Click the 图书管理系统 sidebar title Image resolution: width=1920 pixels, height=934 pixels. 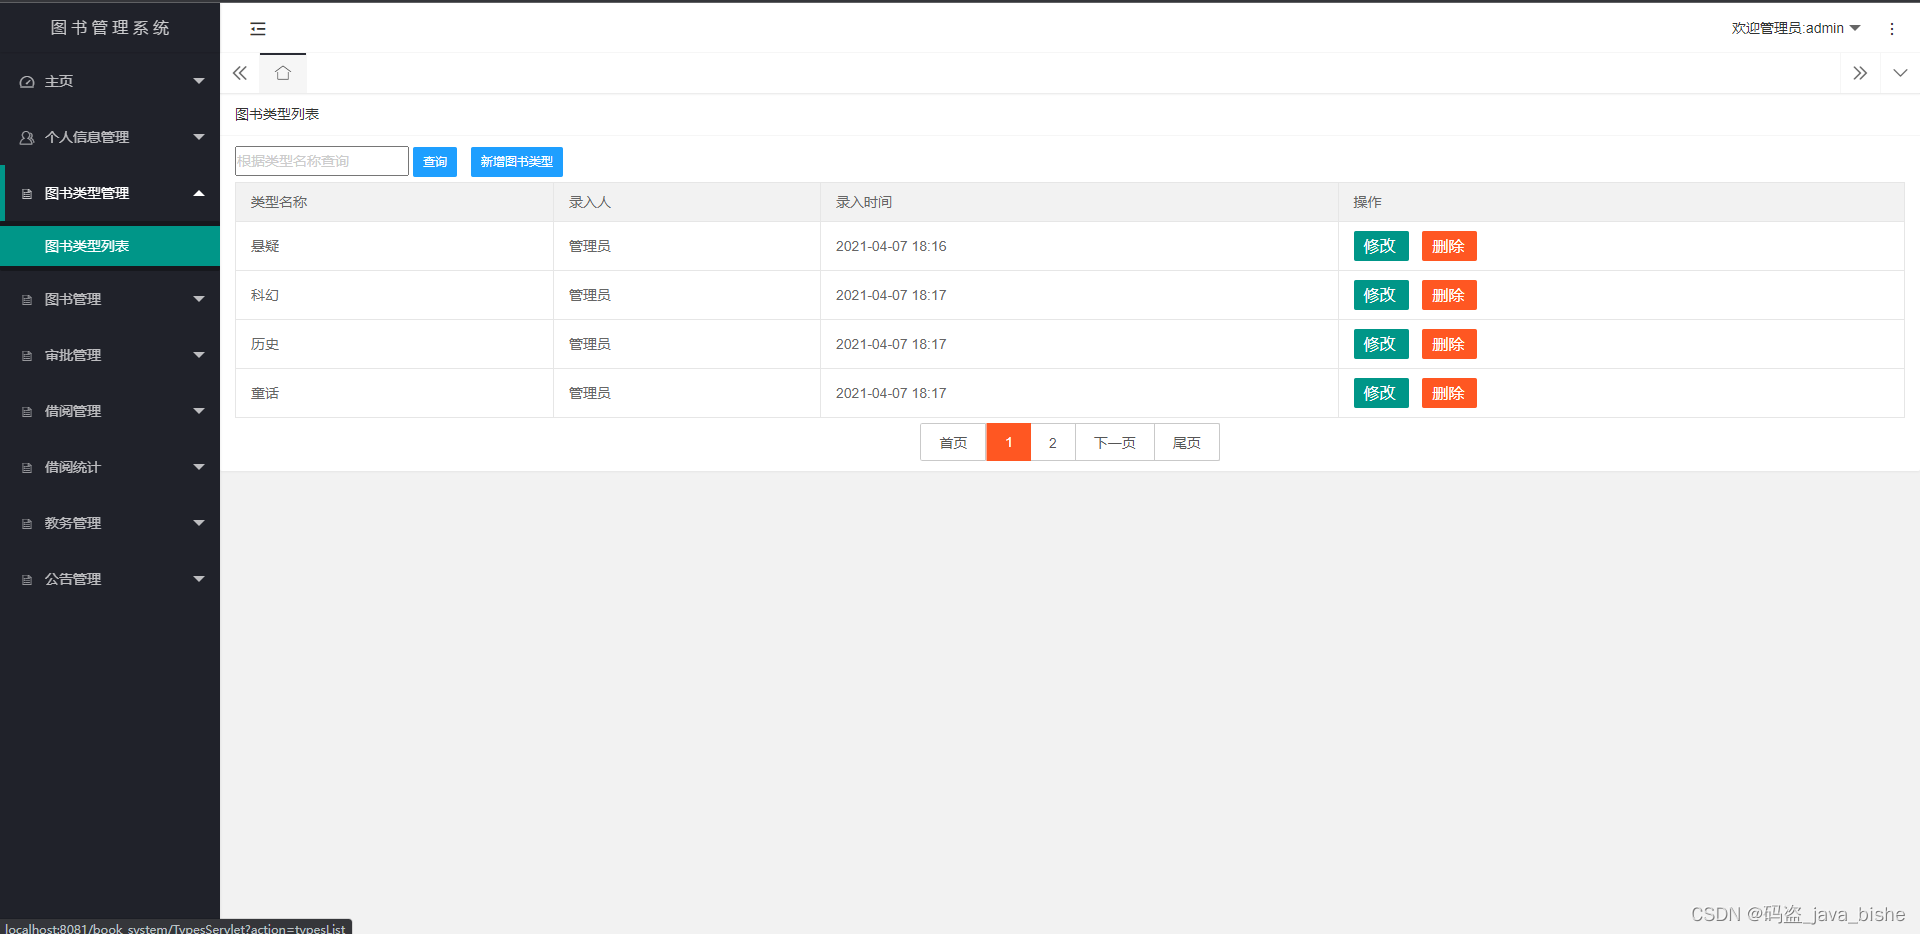[110, 28]
